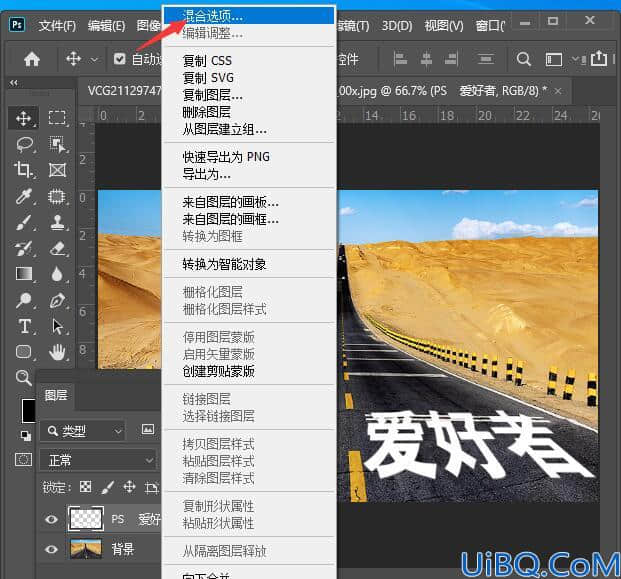Click the Photoshop home icon
The image size is (621, 579).
pos(32,59)
